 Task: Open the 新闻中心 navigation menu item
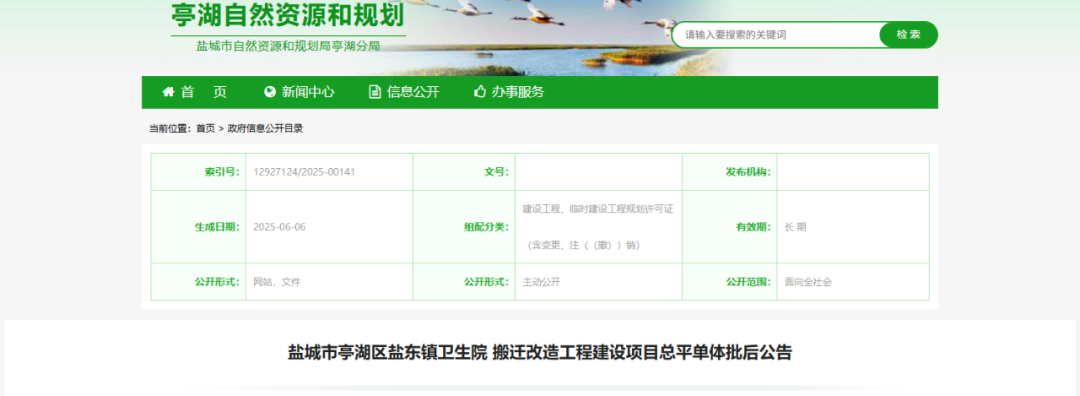tap(300, 92)
